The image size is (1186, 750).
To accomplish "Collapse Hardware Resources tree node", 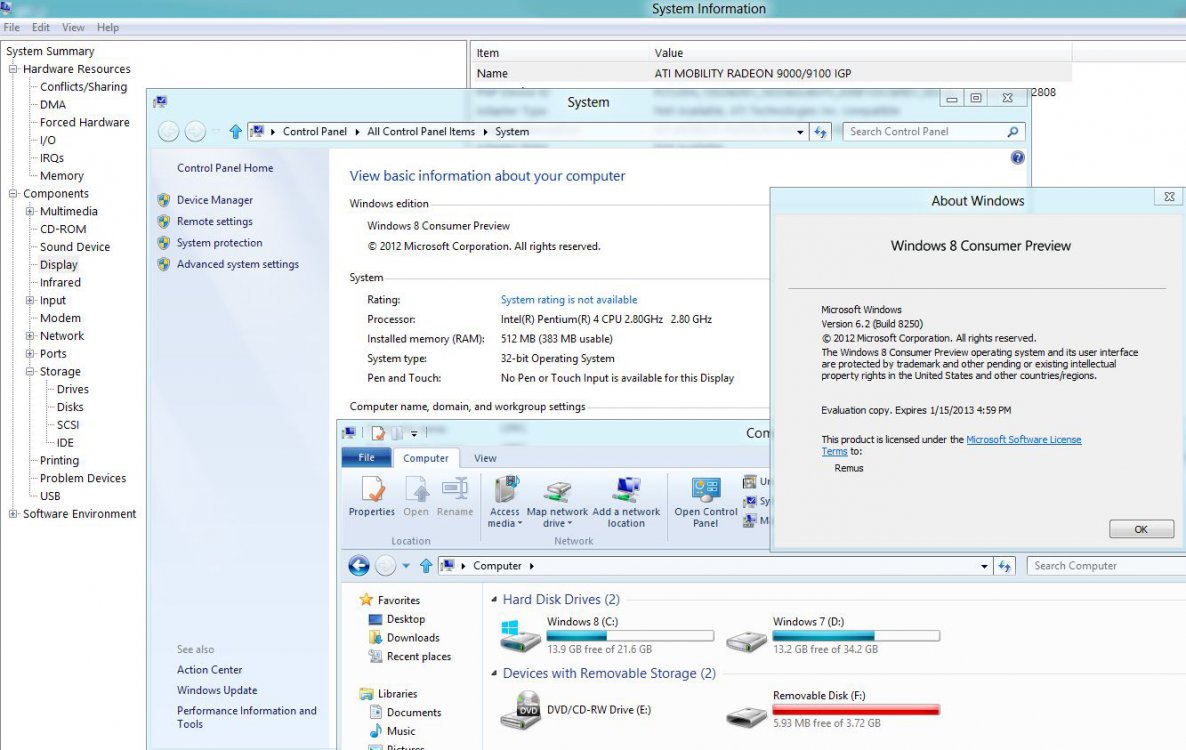I will point(13,69).
